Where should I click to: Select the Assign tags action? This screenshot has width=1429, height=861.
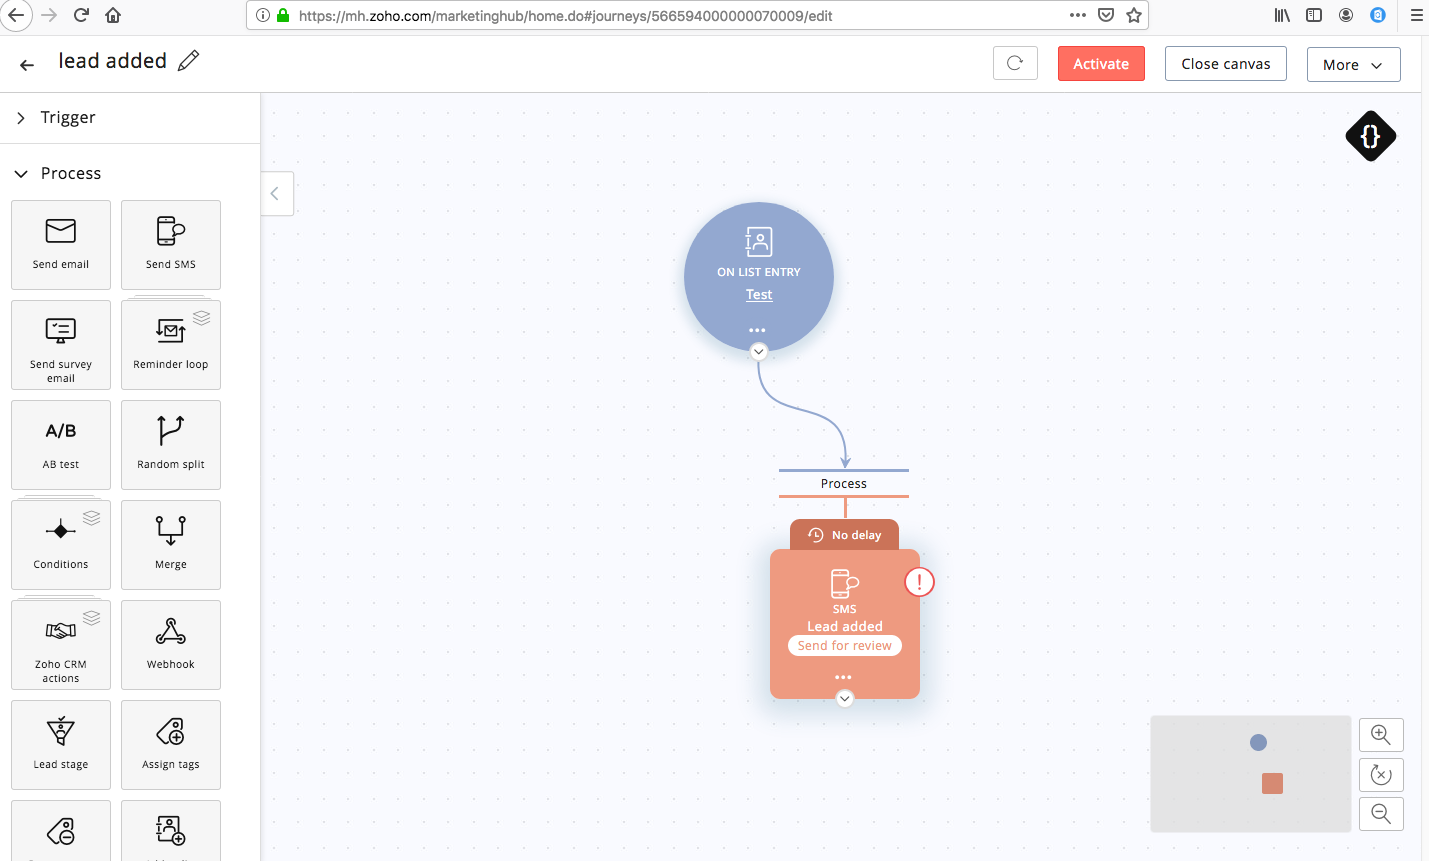coord(170,744)
